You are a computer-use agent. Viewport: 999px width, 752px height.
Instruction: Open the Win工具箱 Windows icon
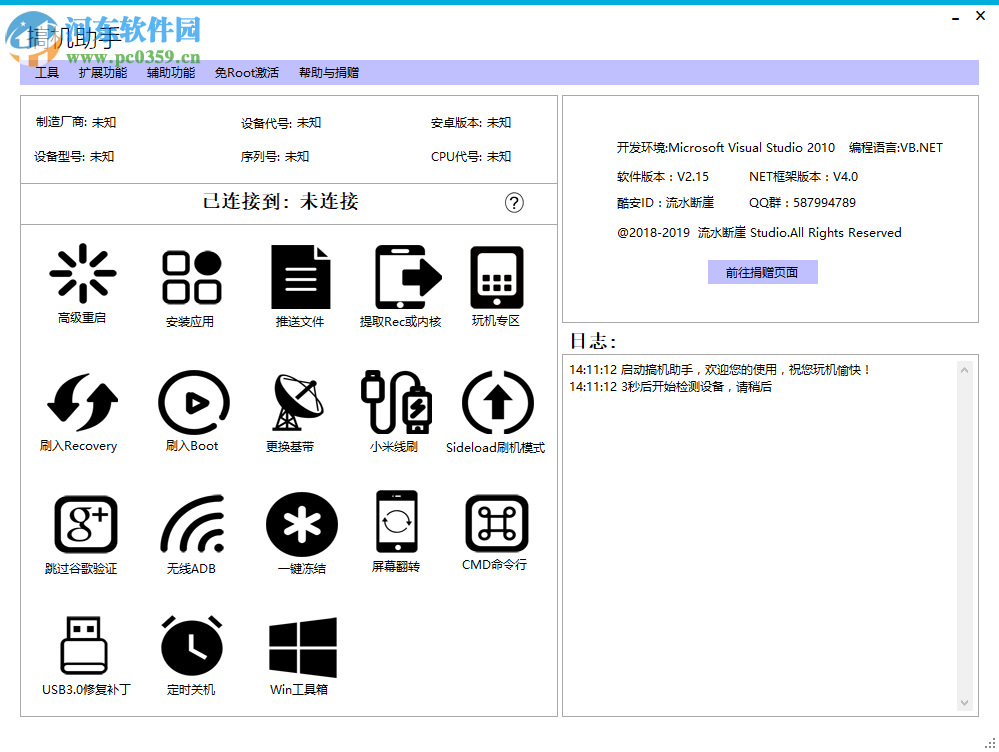[303, 647]
